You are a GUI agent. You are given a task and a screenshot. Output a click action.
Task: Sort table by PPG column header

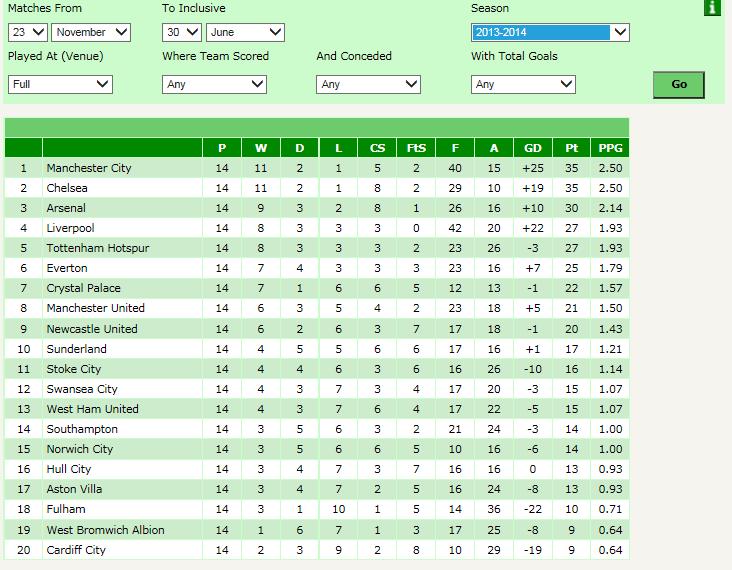click(609, 148)
